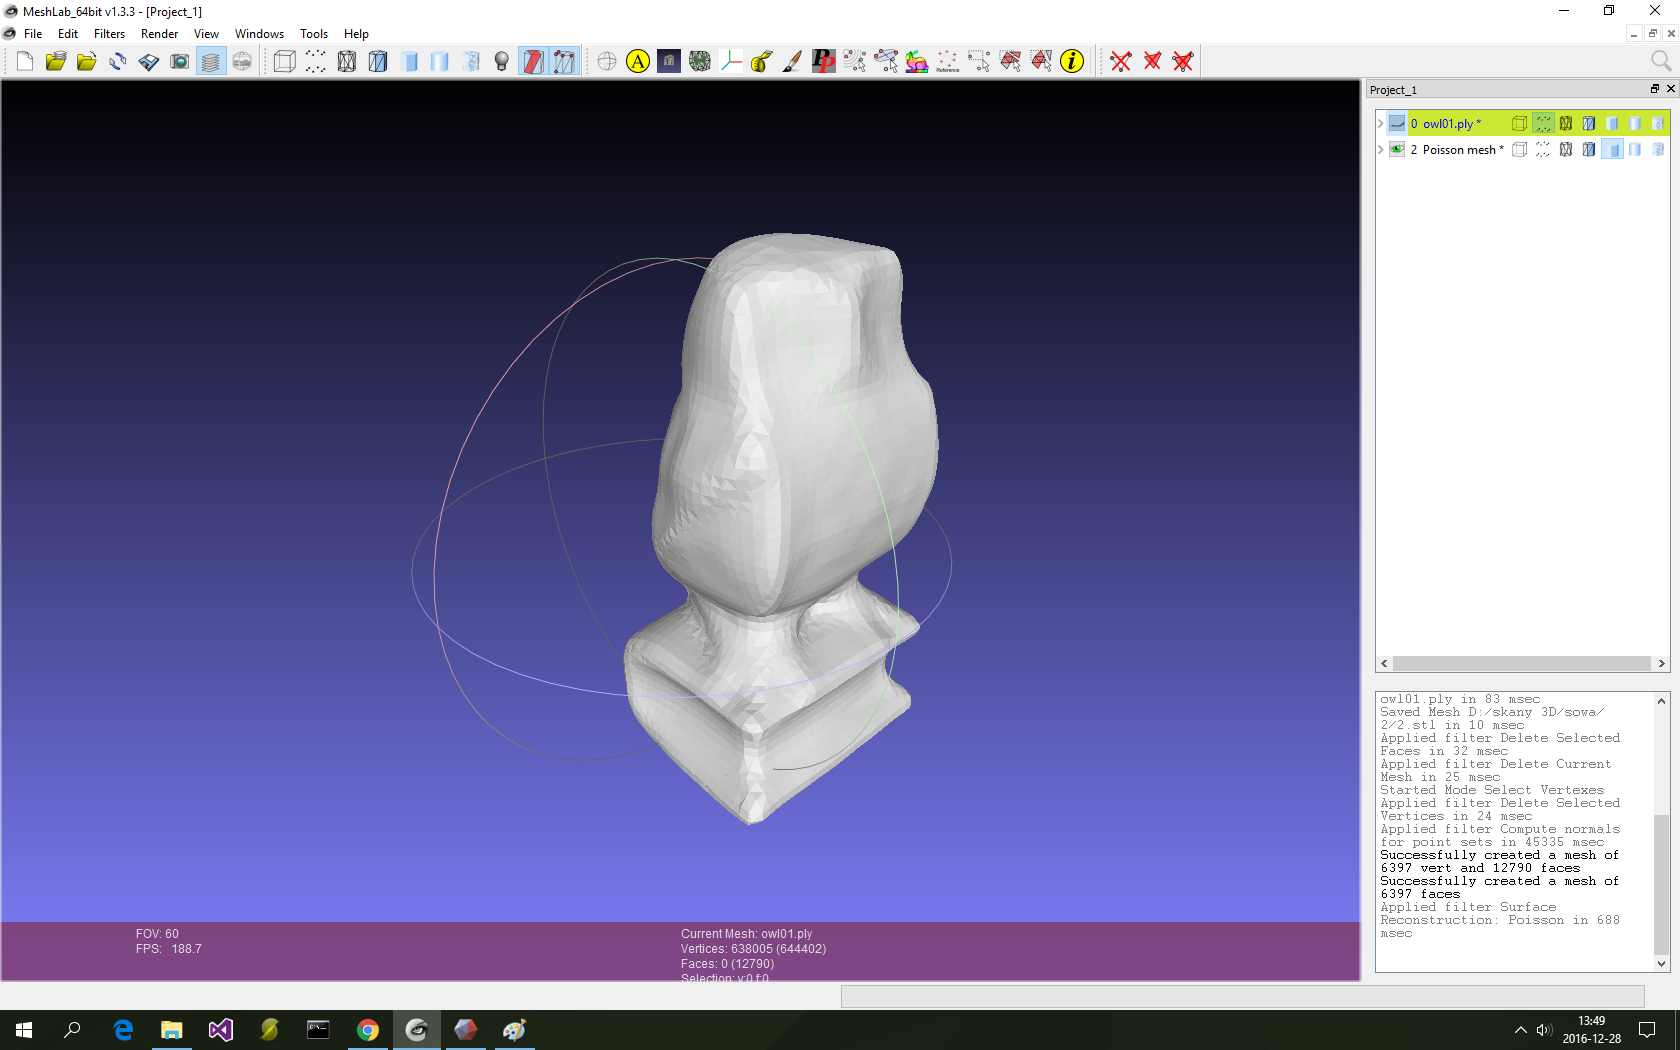This screenshot has width=1680, height=1050.
Task: Open the Filters menu
Action: [109, 33]
